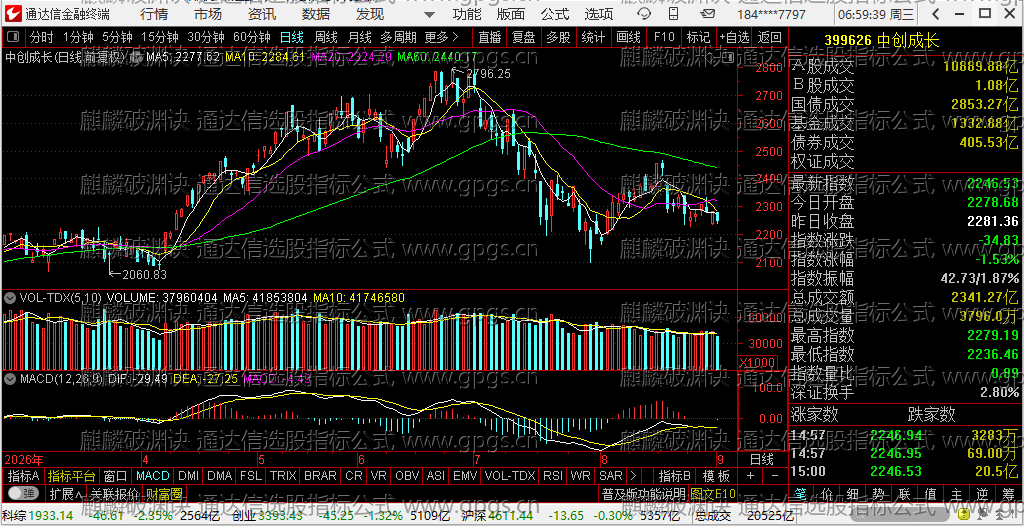Add stock via +自选 button
The image size is (1024, 526).
[x=735, y=37]
